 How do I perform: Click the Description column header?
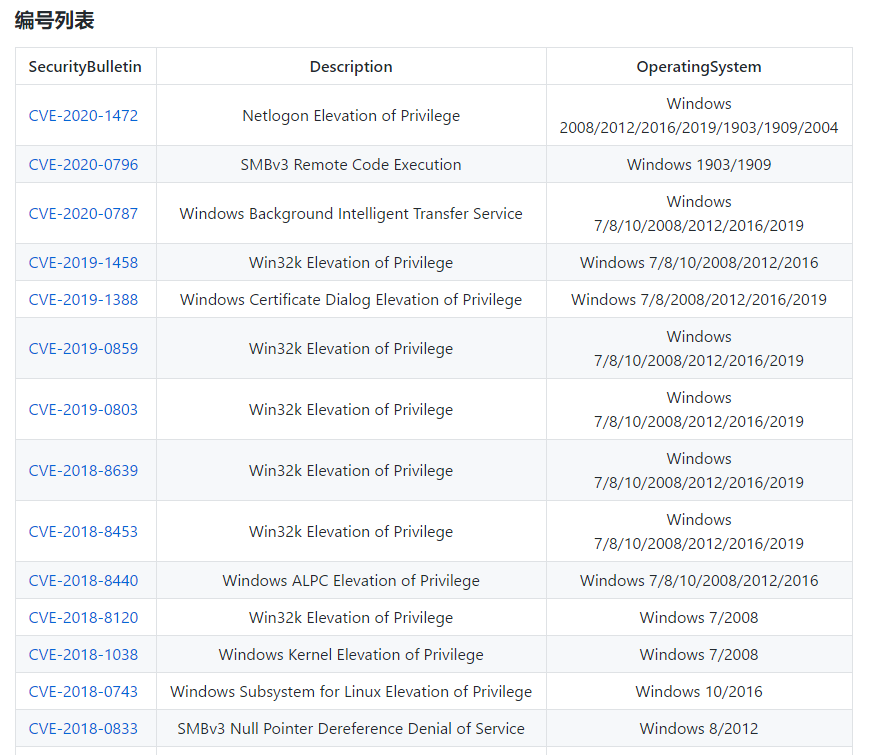tap(351, 67)
